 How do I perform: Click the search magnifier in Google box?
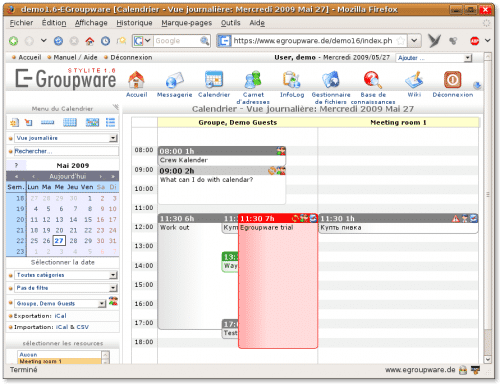pos(204,41)
